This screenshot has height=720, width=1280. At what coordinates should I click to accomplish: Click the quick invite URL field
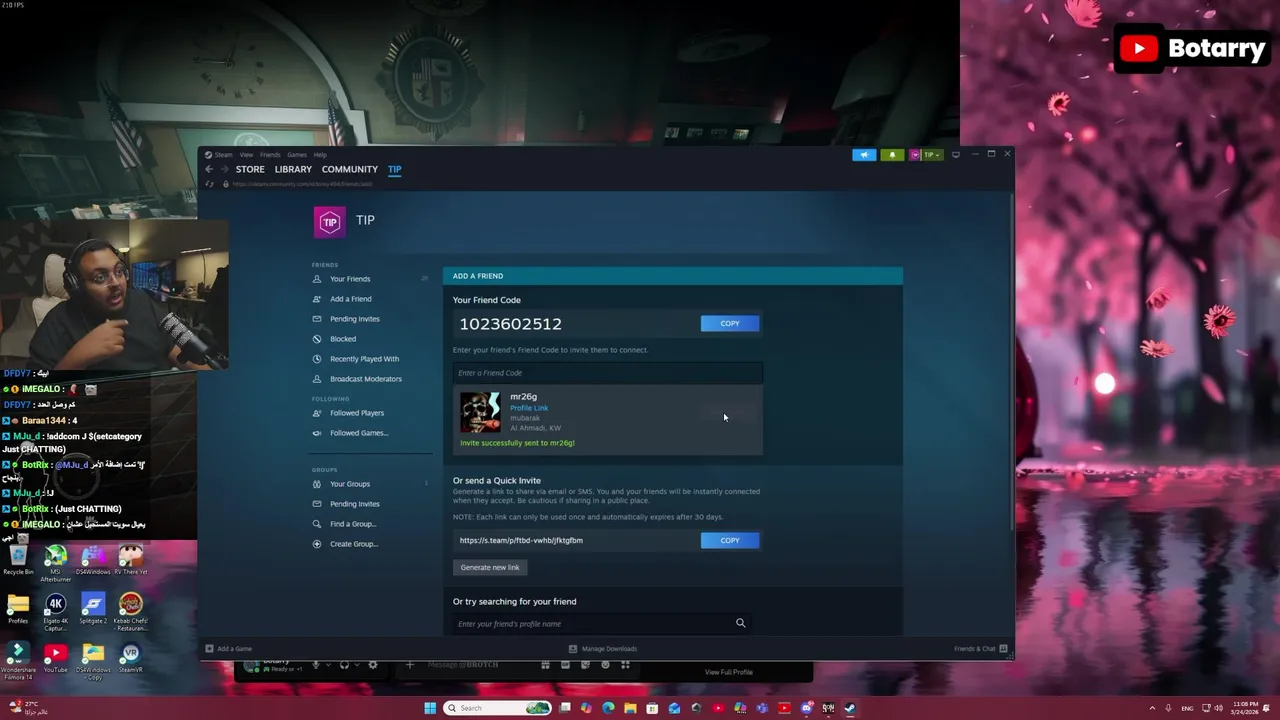pos(576,540)
